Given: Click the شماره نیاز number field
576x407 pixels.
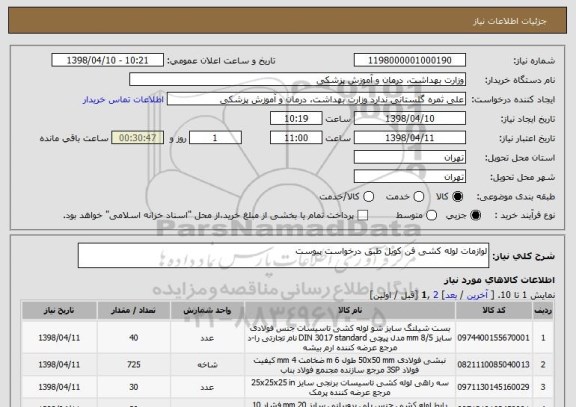Looking at the screenshot, I should coord(410,60).
